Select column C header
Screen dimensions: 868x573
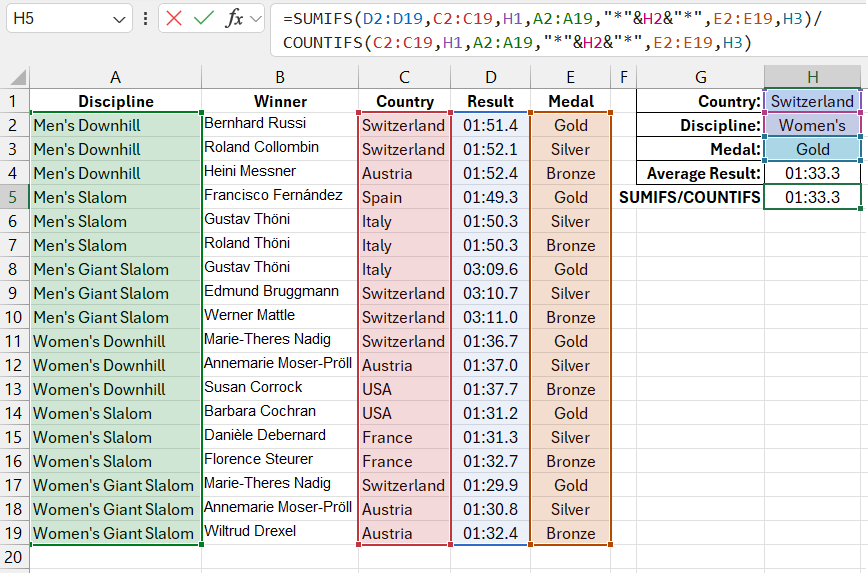[x=405, y=77]
